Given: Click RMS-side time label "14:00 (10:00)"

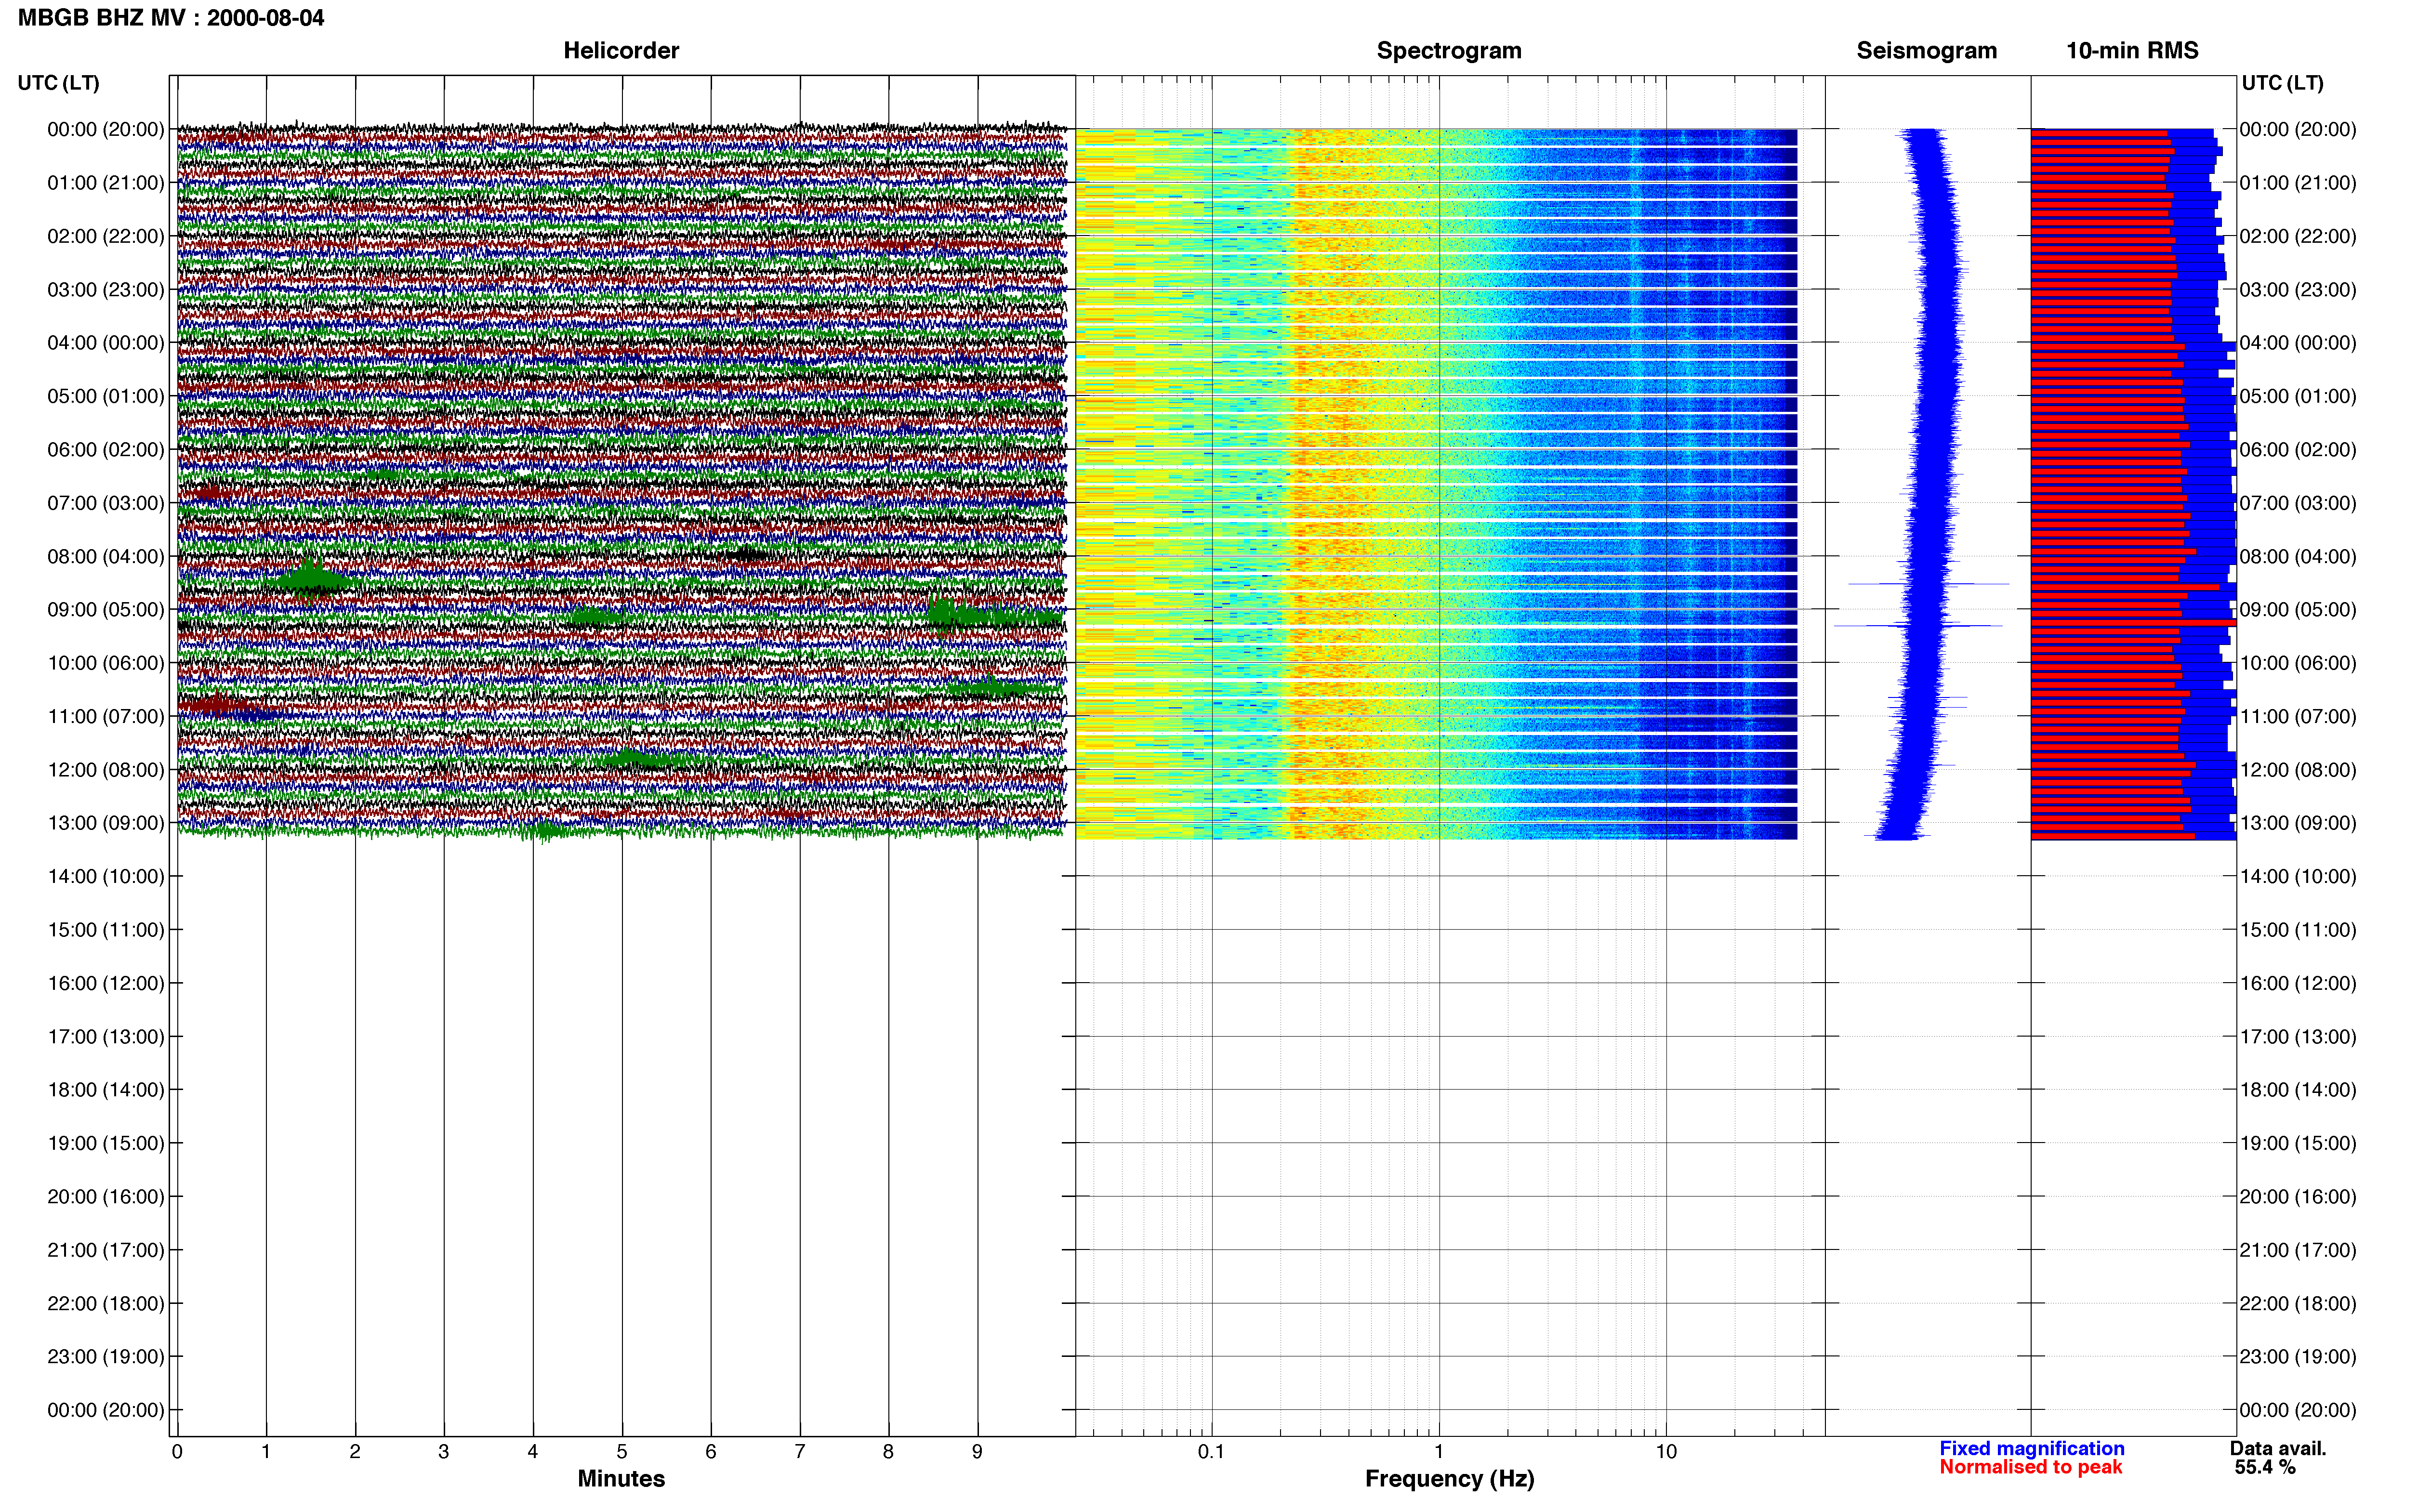Looking at the screenshot, I should coord(2298,877).
